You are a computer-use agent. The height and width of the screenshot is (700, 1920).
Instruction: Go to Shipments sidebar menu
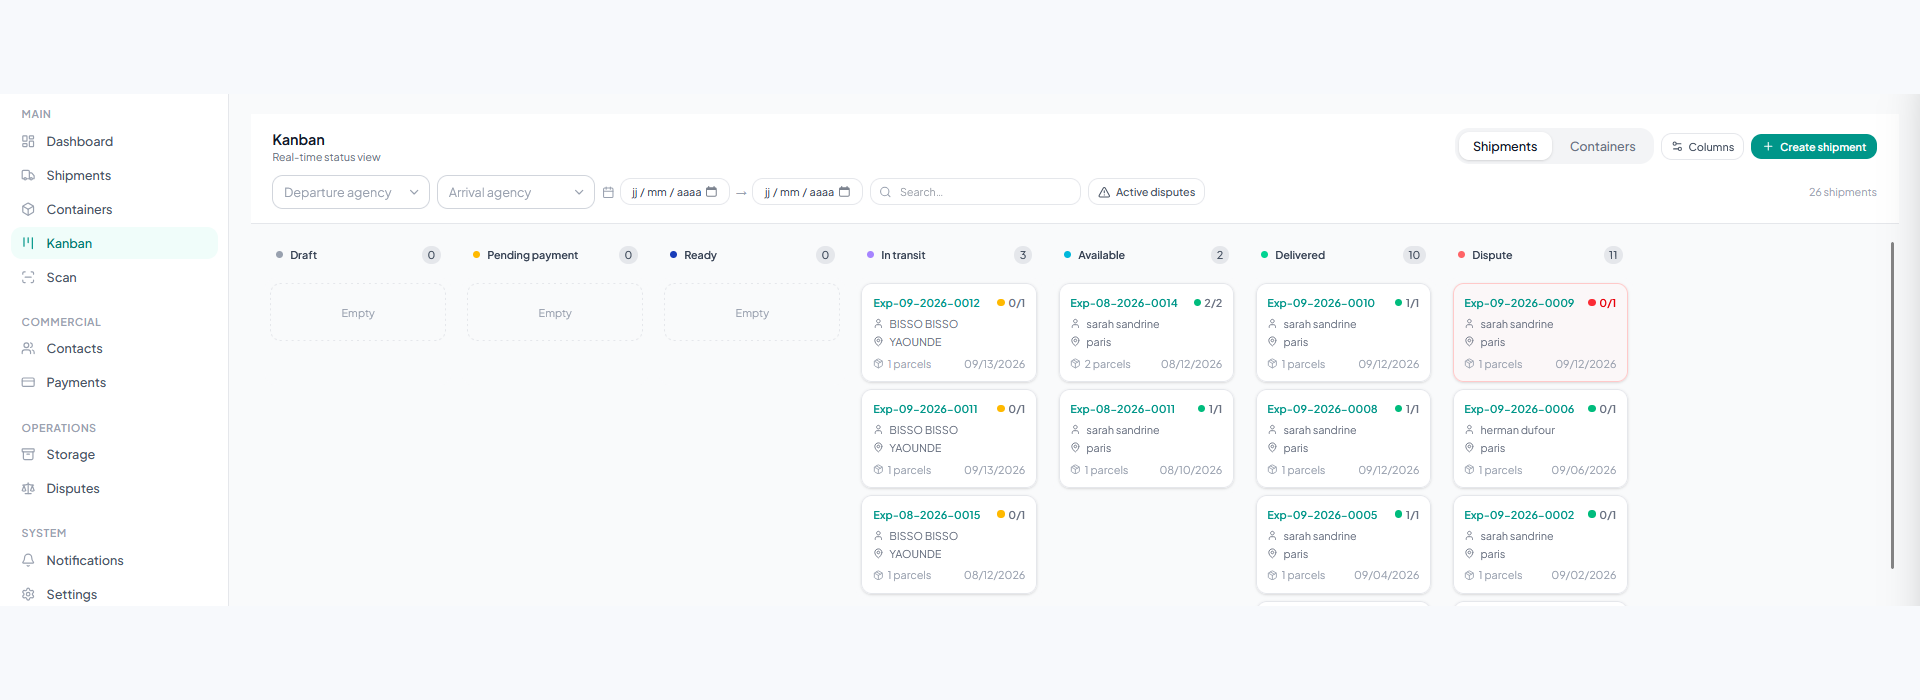114,175
